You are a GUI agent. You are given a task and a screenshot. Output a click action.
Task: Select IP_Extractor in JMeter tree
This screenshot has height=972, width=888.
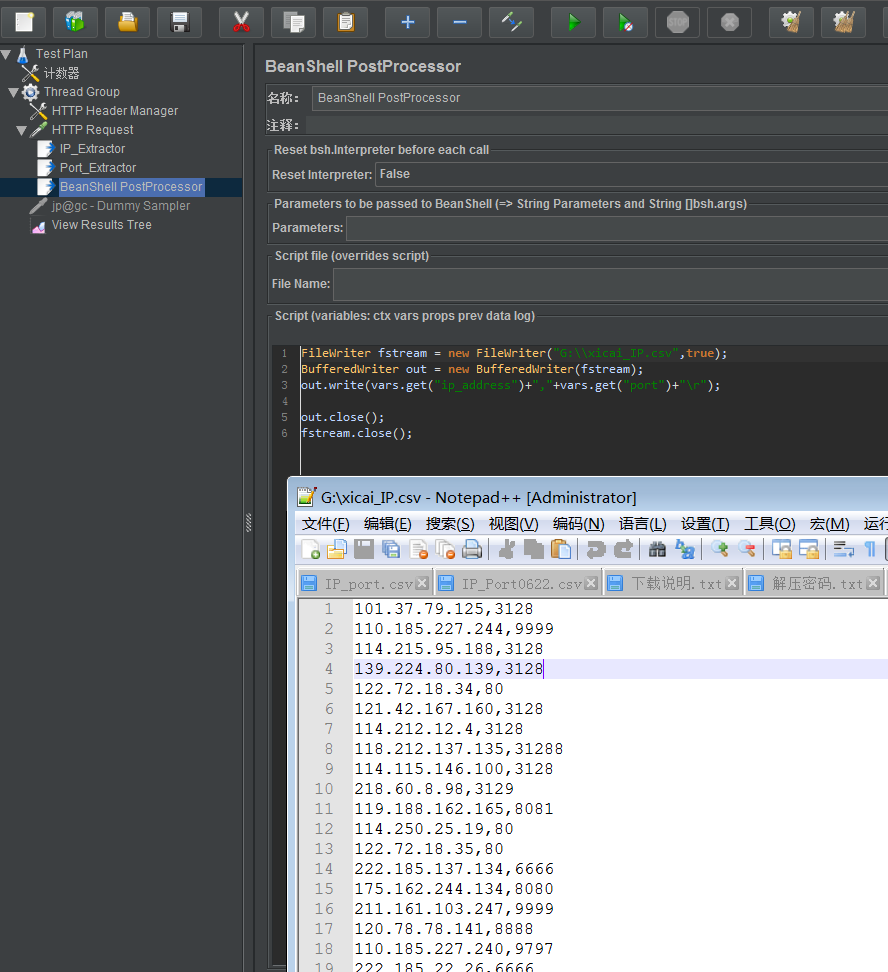[92, 149]
